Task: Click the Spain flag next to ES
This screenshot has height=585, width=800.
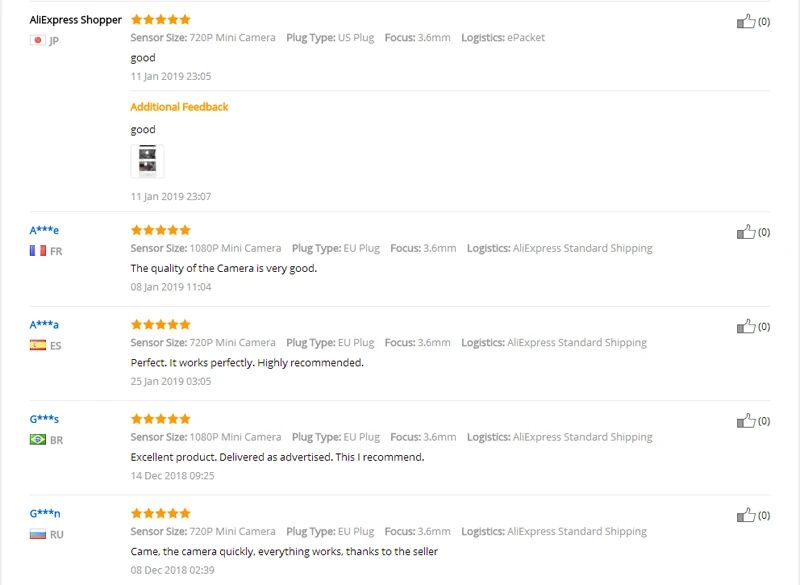Action: point(38,345)
